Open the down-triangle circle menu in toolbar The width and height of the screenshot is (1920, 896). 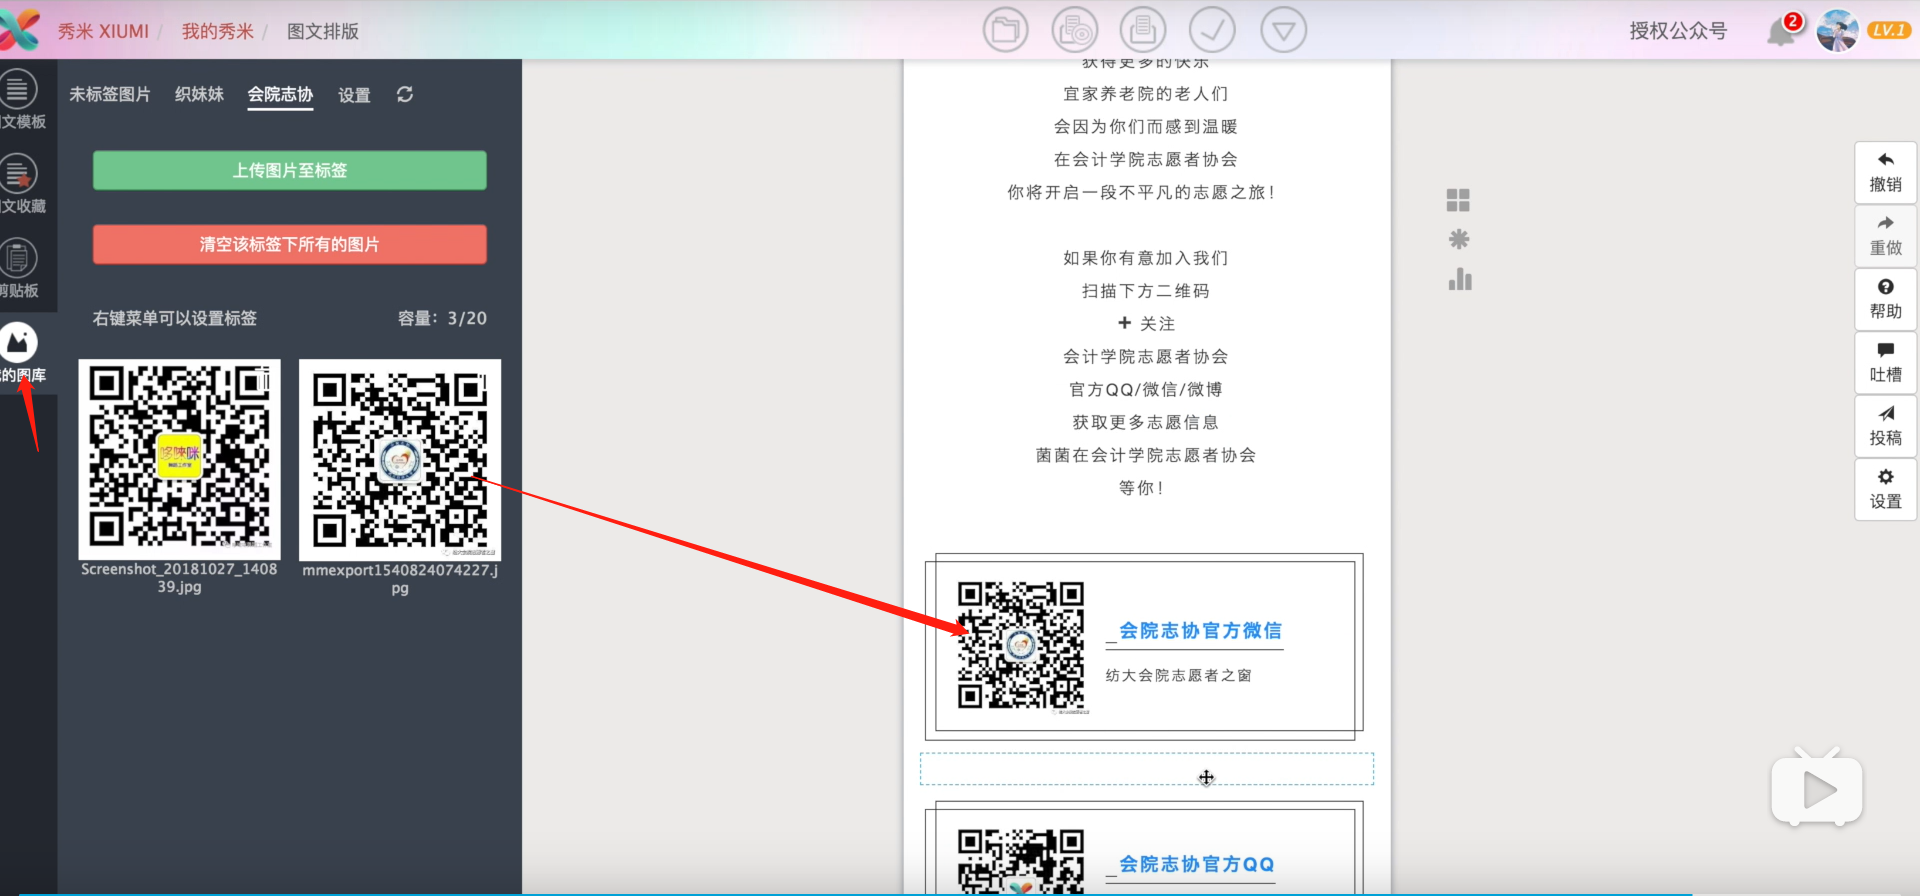point(1284,30)
